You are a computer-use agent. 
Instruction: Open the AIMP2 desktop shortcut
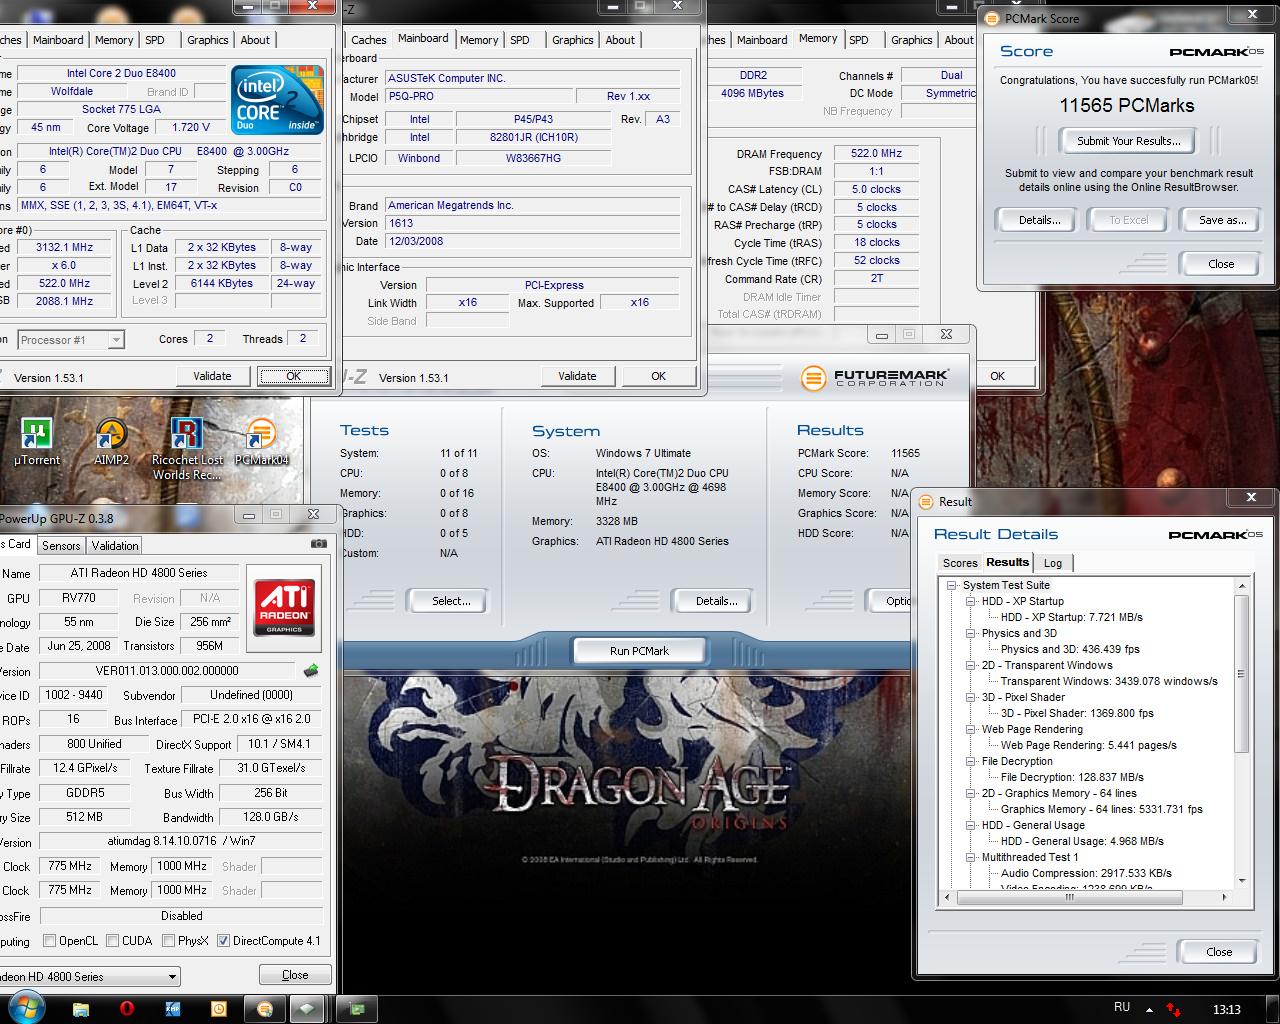coord(111,442)
